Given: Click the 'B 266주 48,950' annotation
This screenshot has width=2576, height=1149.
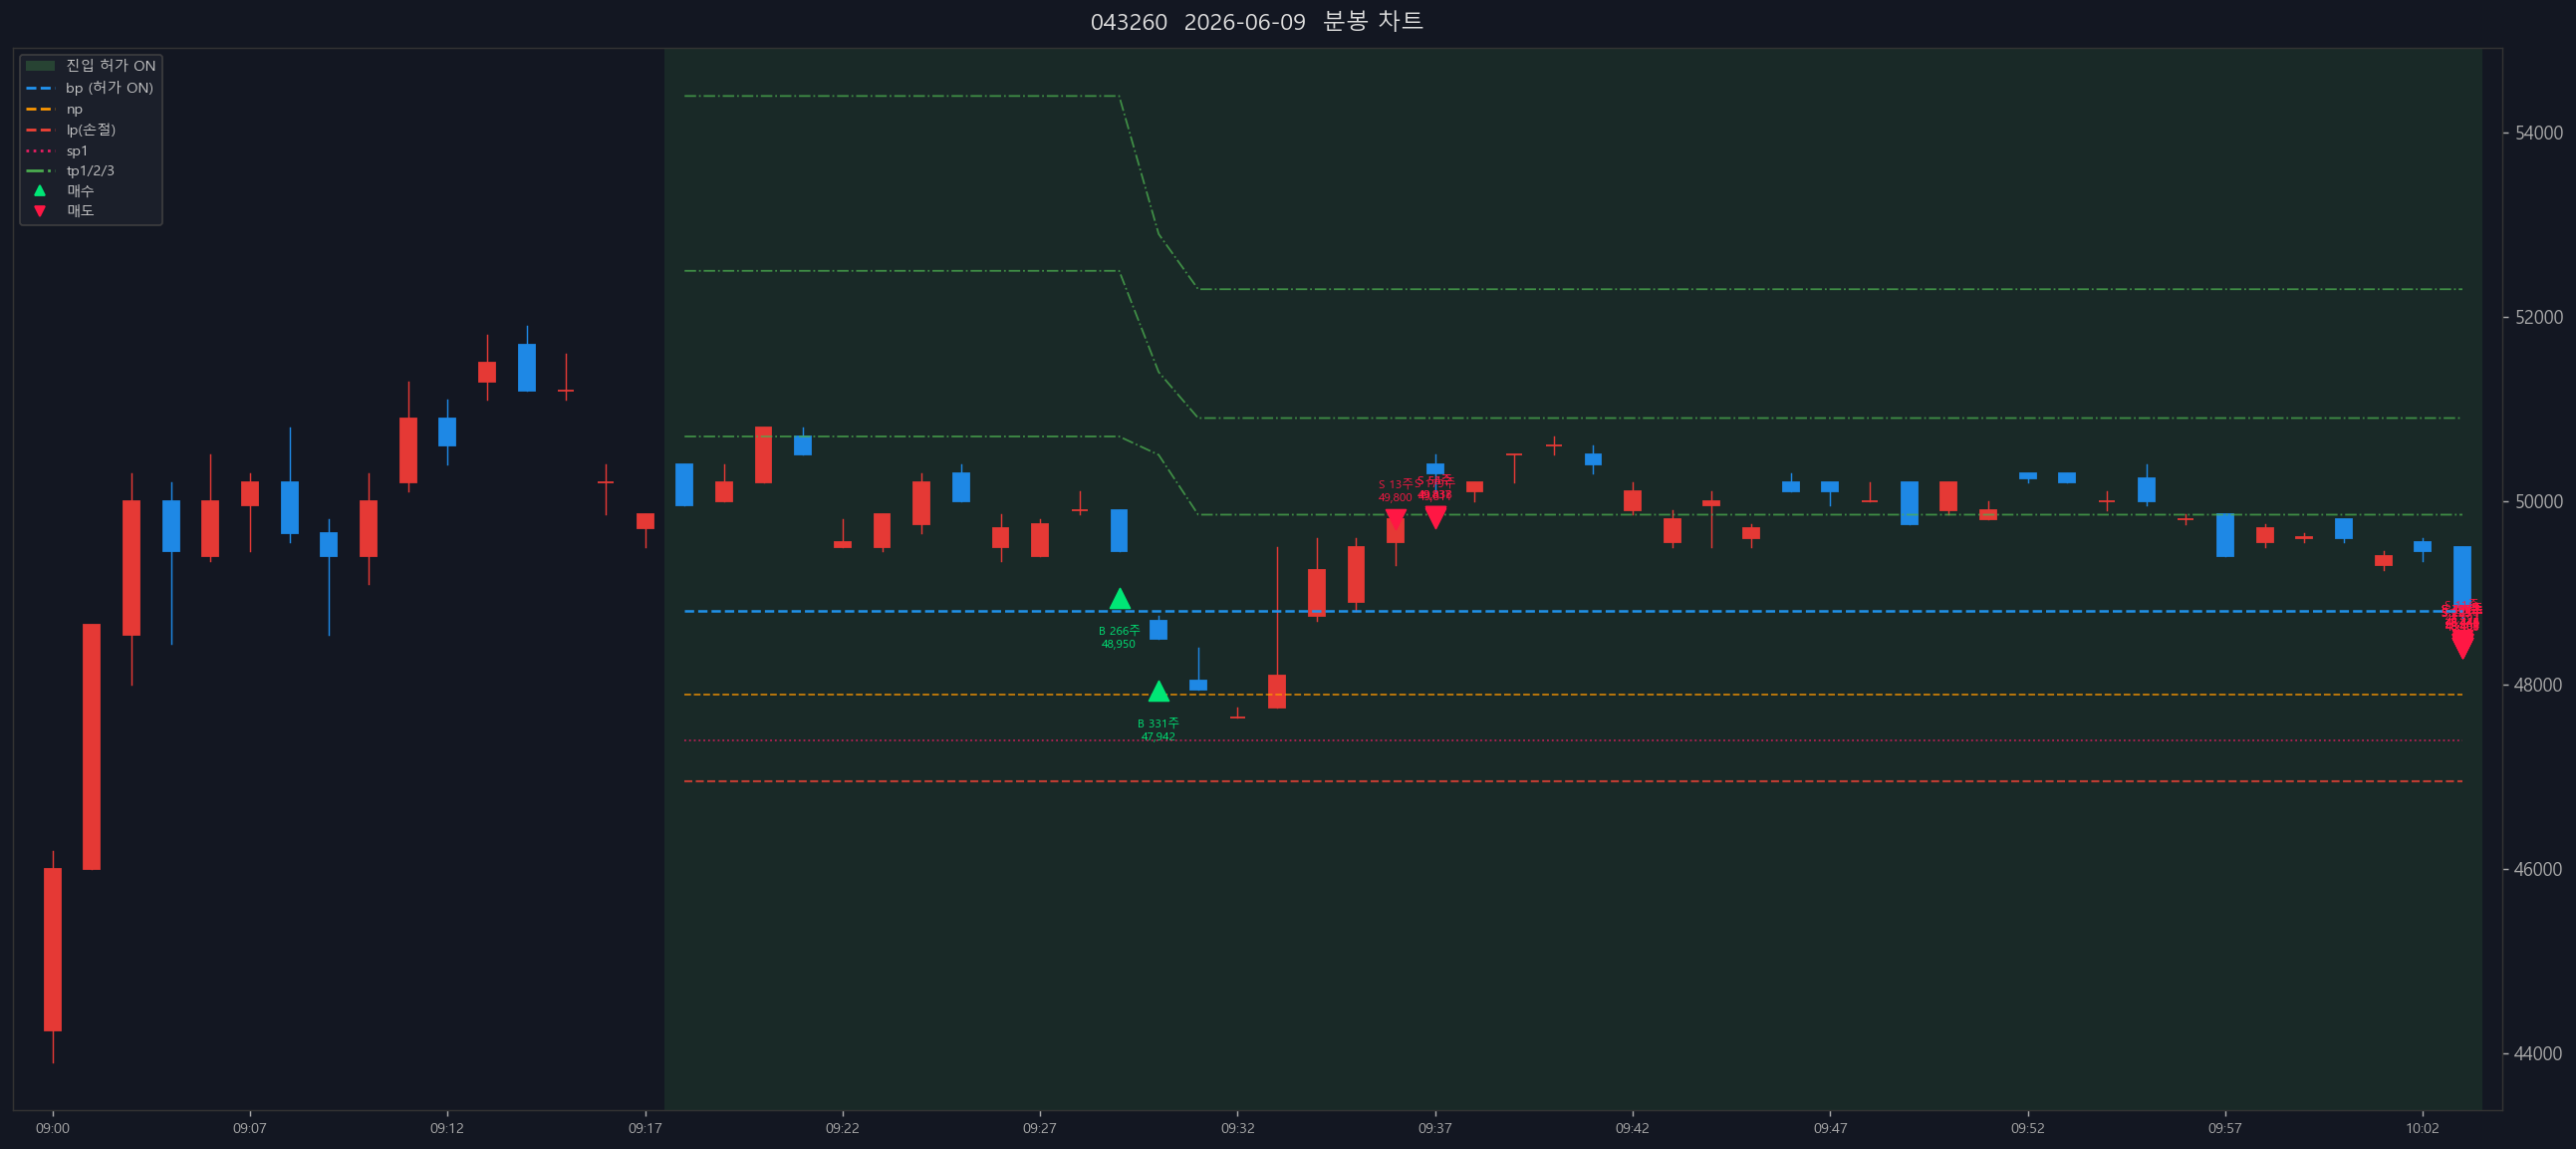Looking at the screenshot, I should point(1119,637).
